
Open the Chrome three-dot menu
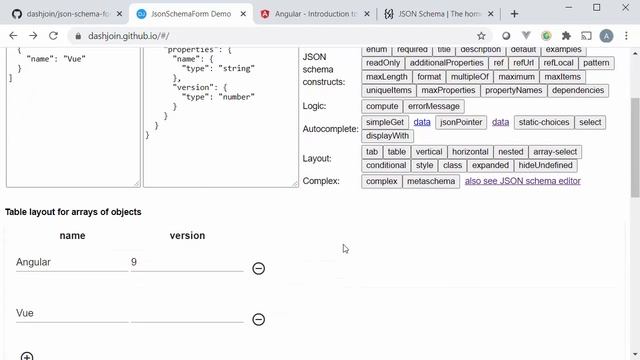626,36
